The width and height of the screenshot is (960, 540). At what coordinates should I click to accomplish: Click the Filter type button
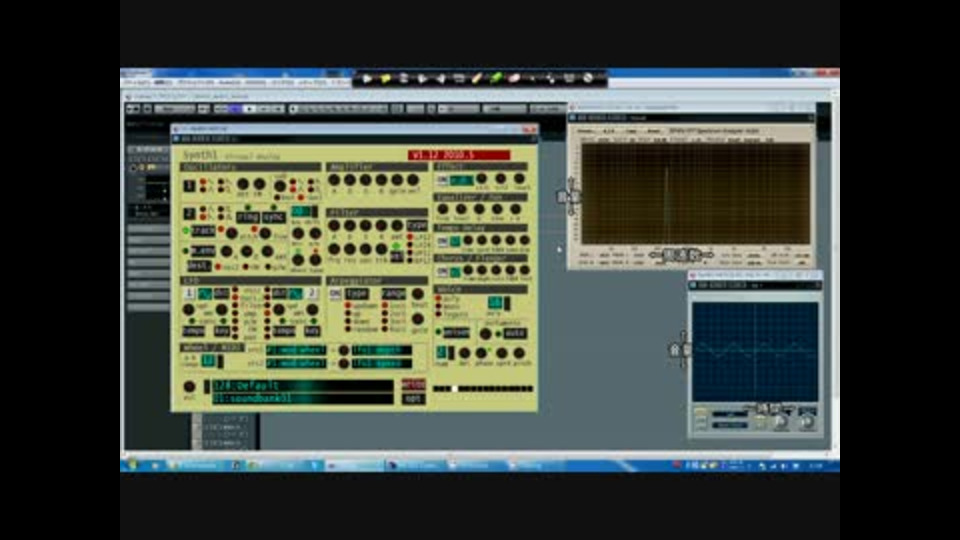[417, 225]
